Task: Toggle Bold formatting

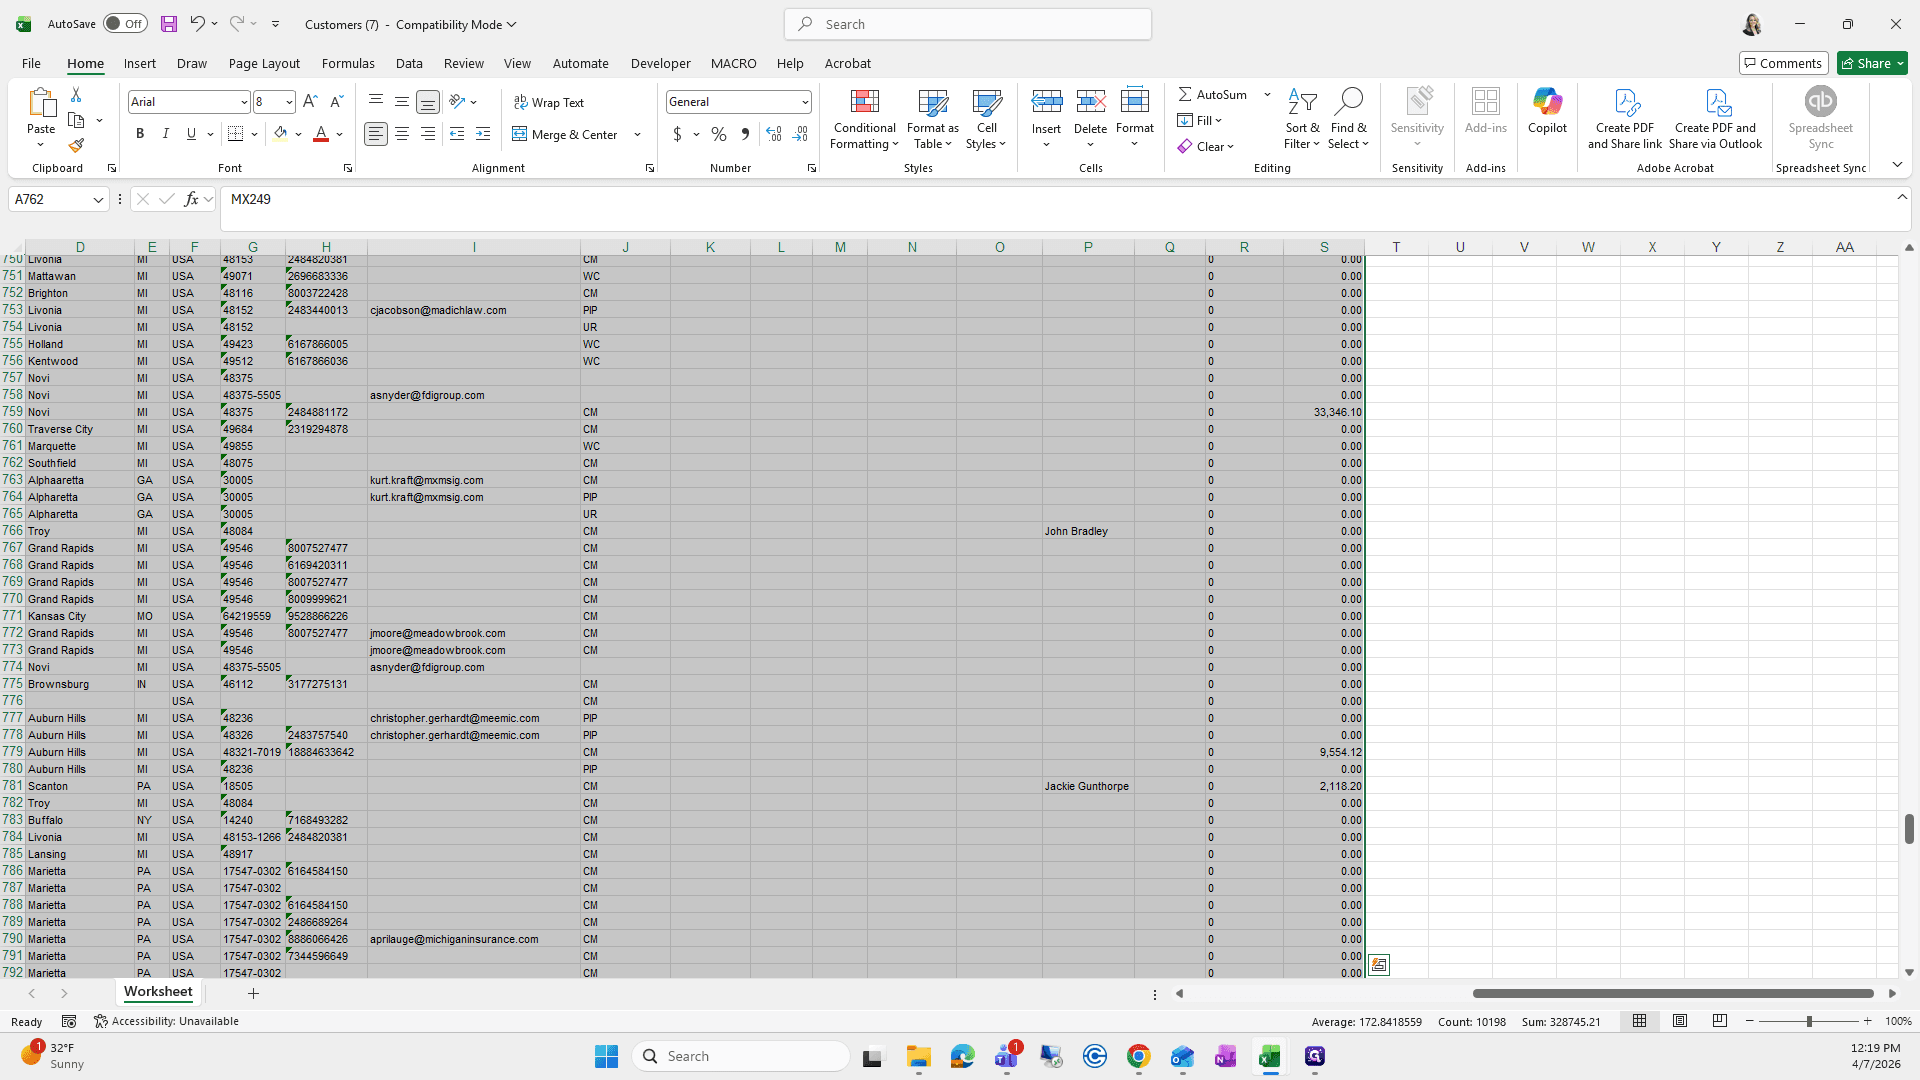Action: 140,134
